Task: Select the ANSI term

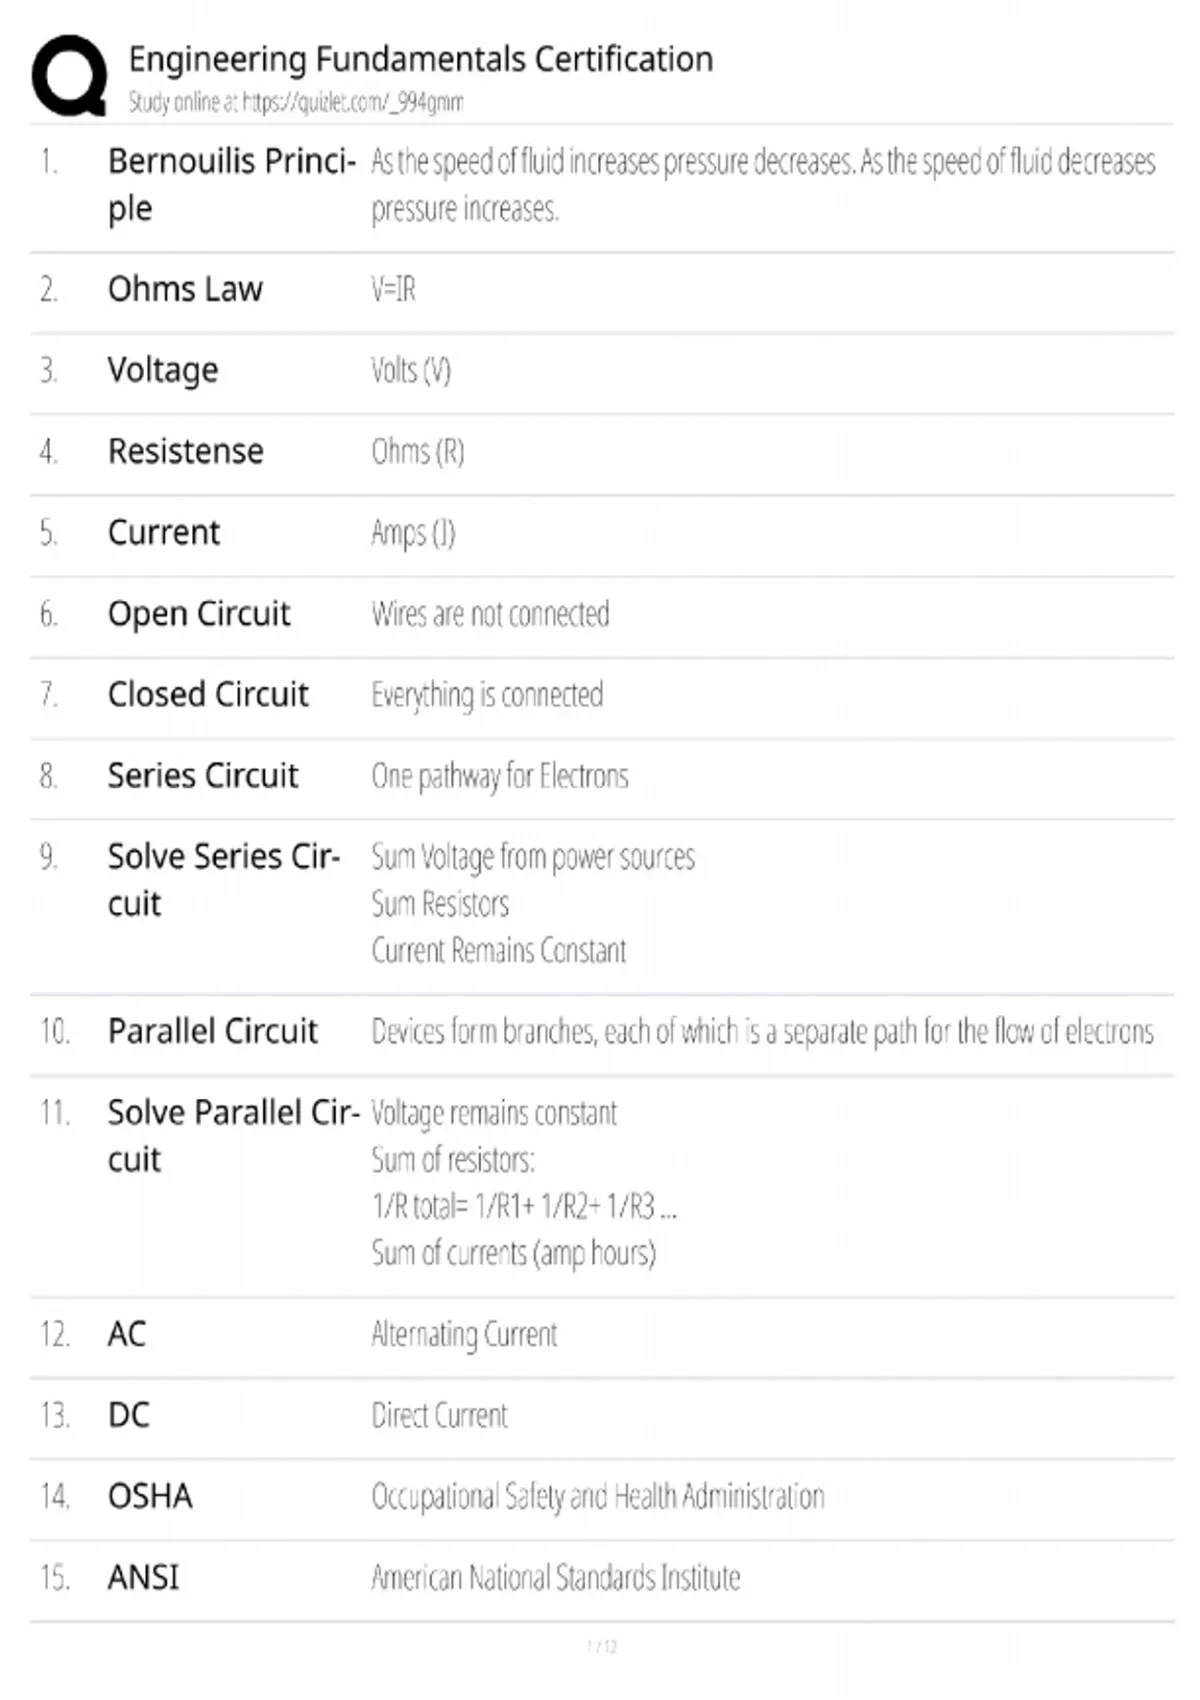Action: (x=143, y=1577)
